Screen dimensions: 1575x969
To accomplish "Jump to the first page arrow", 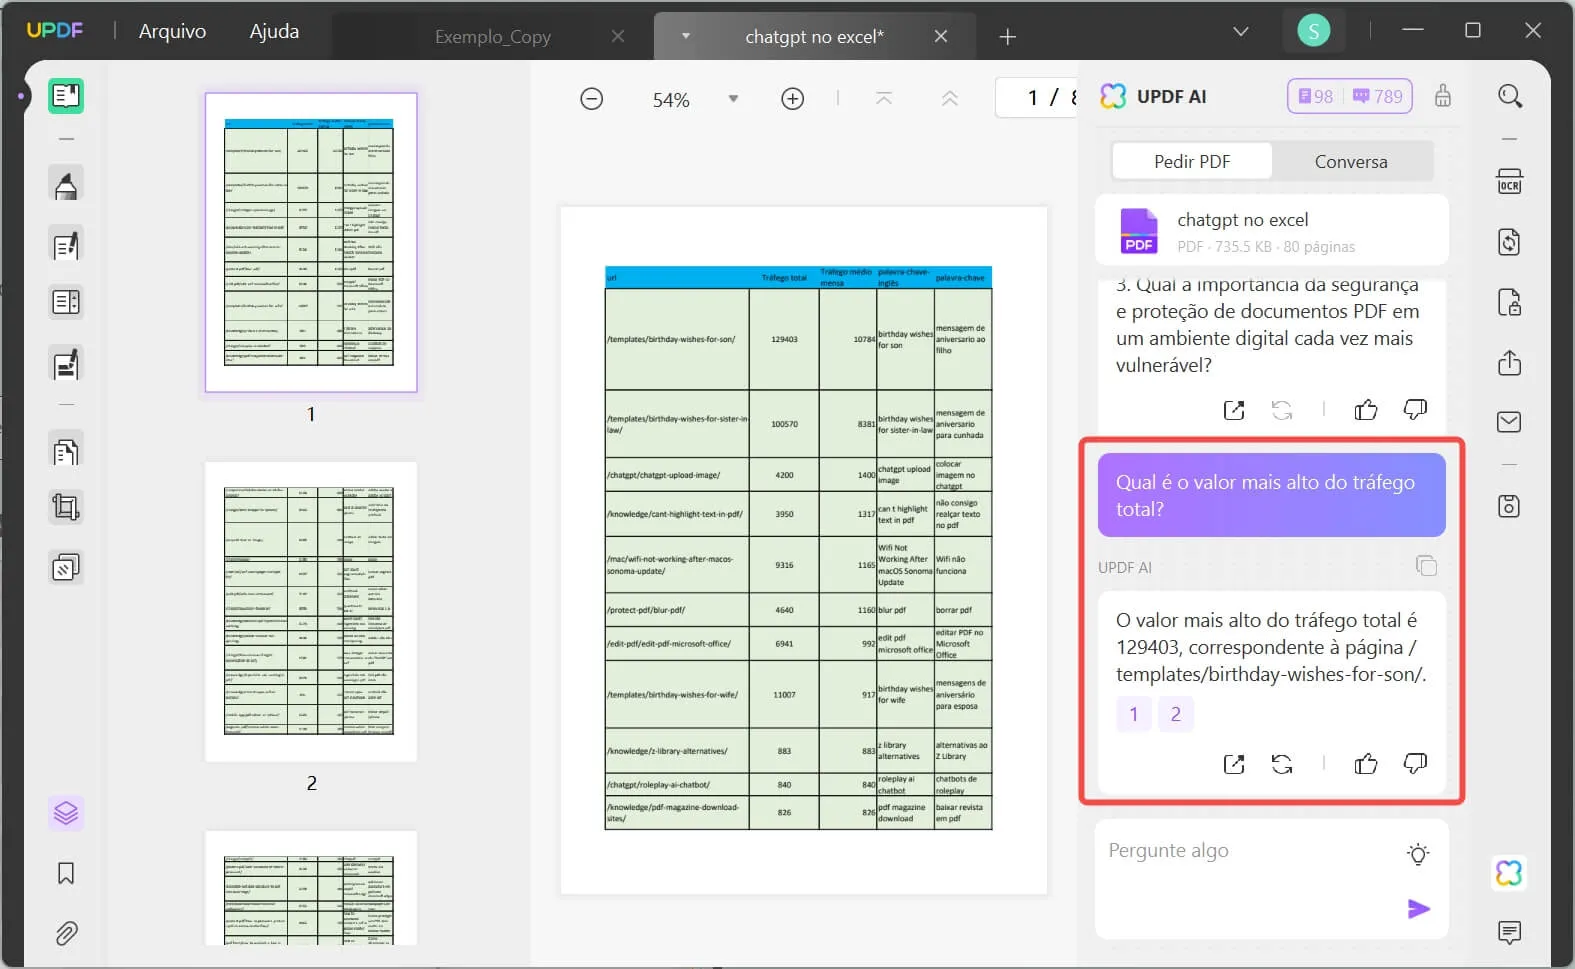I will (x=884, y=98).
